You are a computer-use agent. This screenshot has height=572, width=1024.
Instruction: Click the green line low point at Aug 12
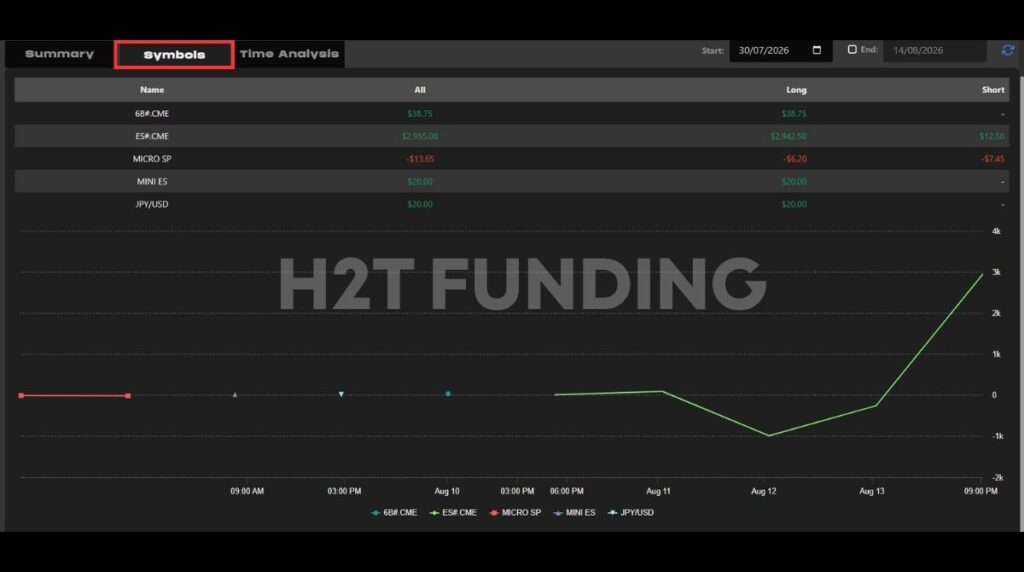pyautogui.click(x=769, y=436)
